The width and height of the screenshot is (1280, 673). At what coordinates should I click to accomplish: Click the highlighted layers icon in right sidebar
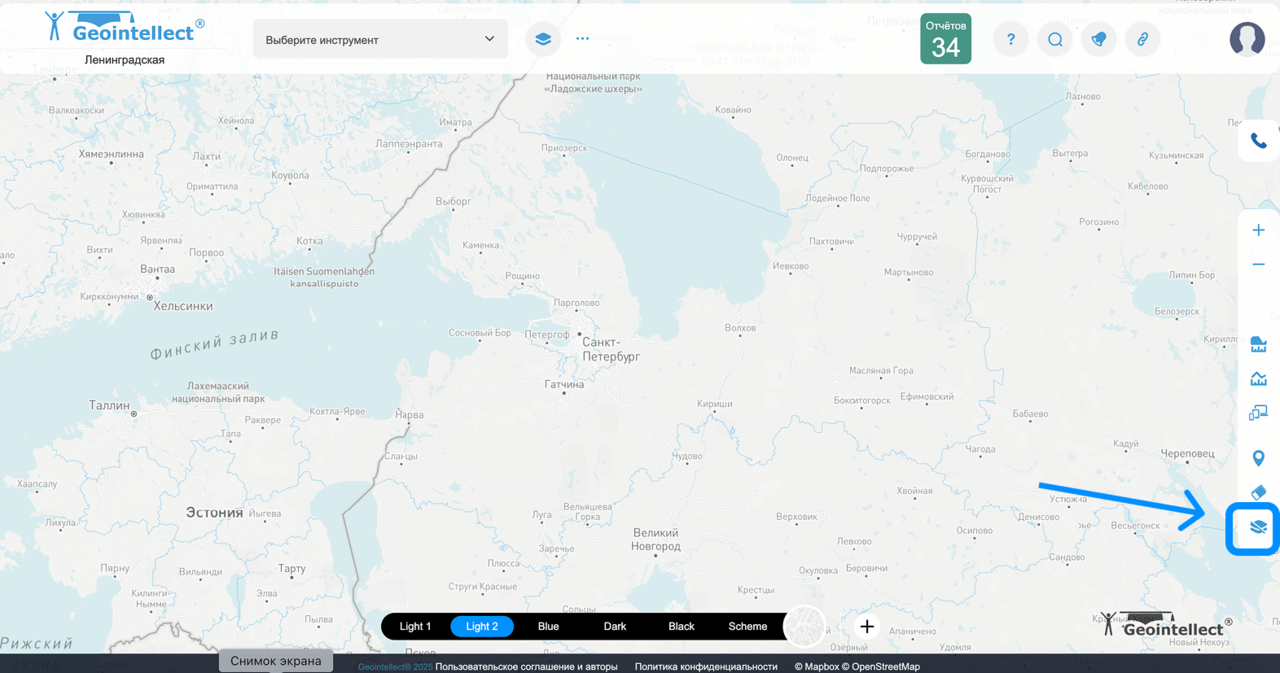tap(1258, 527)
